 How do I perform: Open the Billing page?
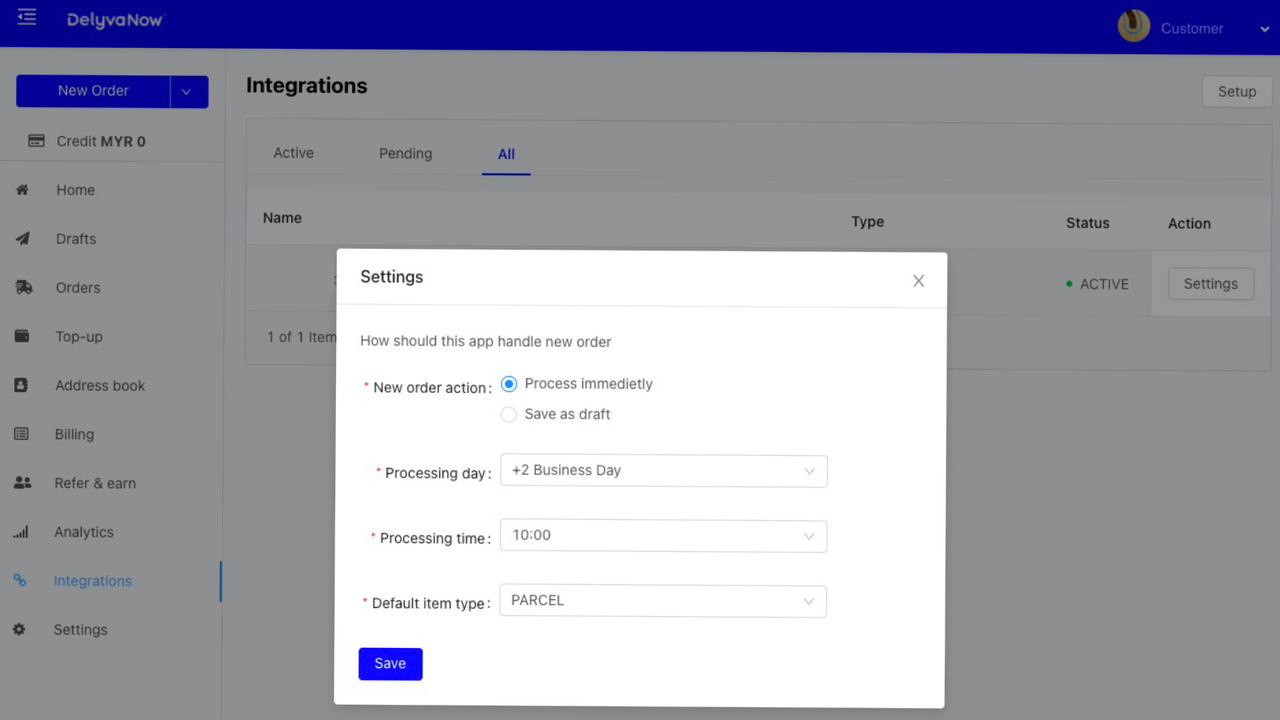(x=74, y=435)
